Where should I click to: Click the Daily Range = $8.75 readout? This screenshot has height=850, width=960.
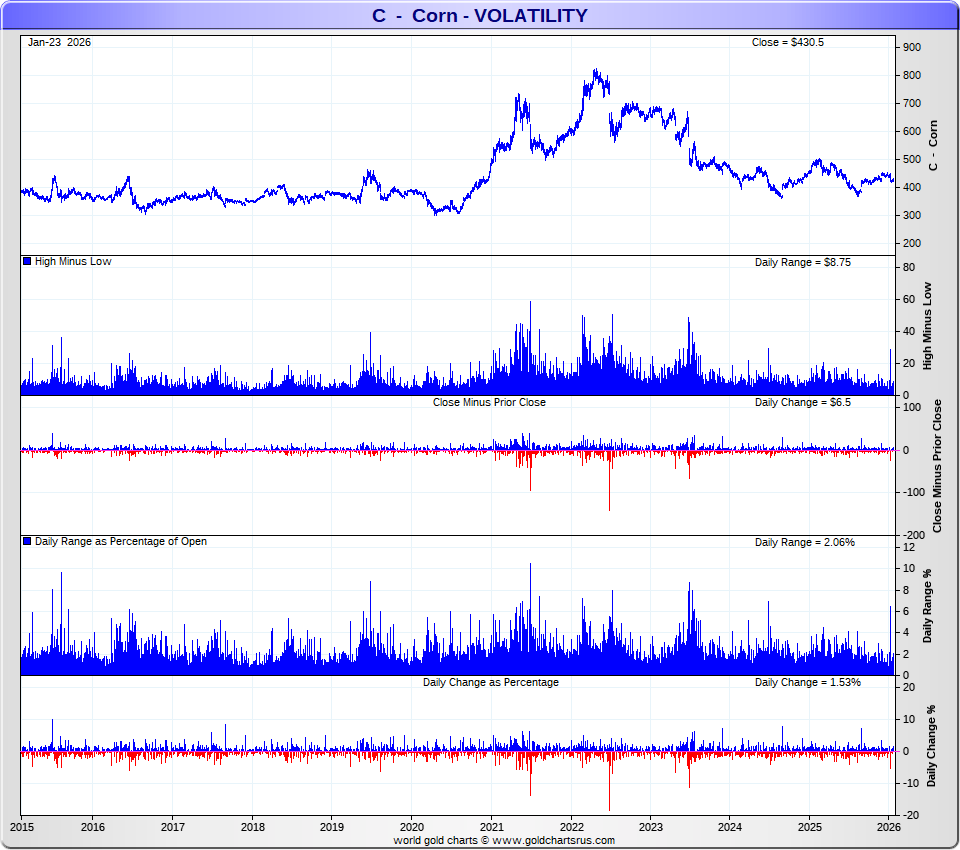(x=802, y=262)
